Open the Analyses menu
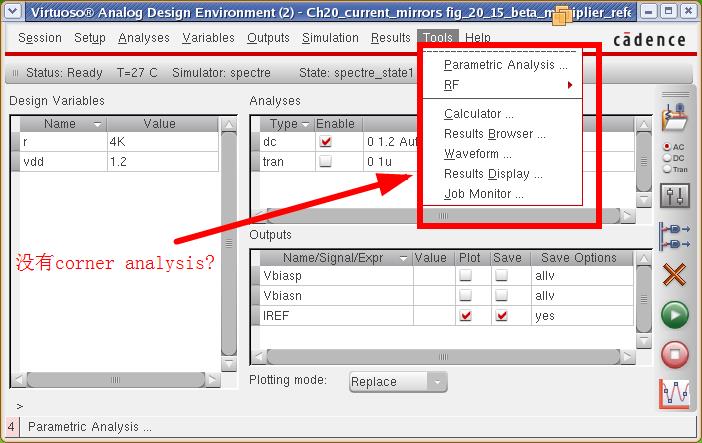 (x=144, y=38)
